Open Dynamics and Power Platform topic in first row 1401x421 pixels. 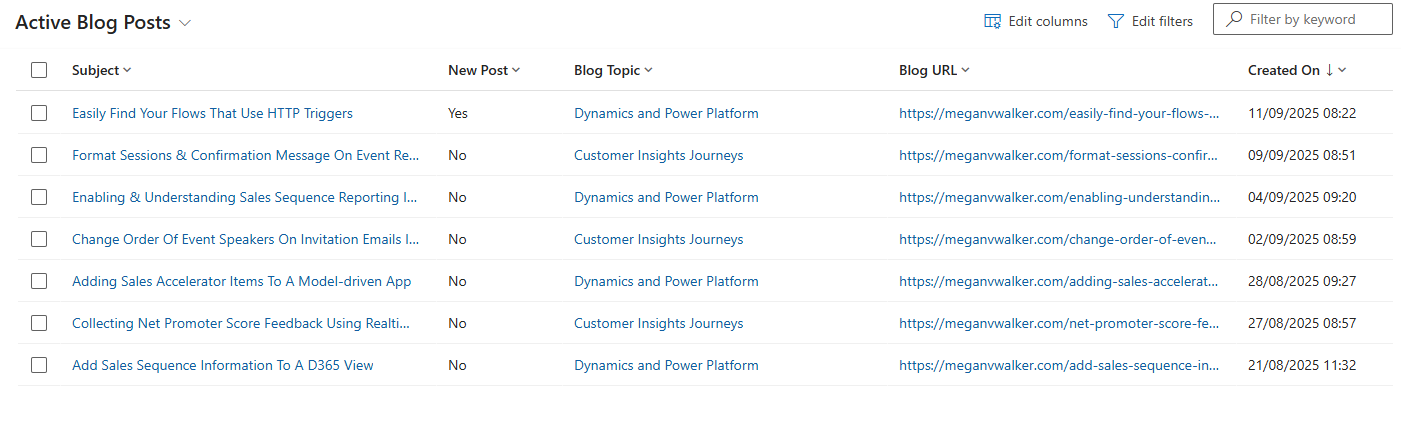point(666,113)
